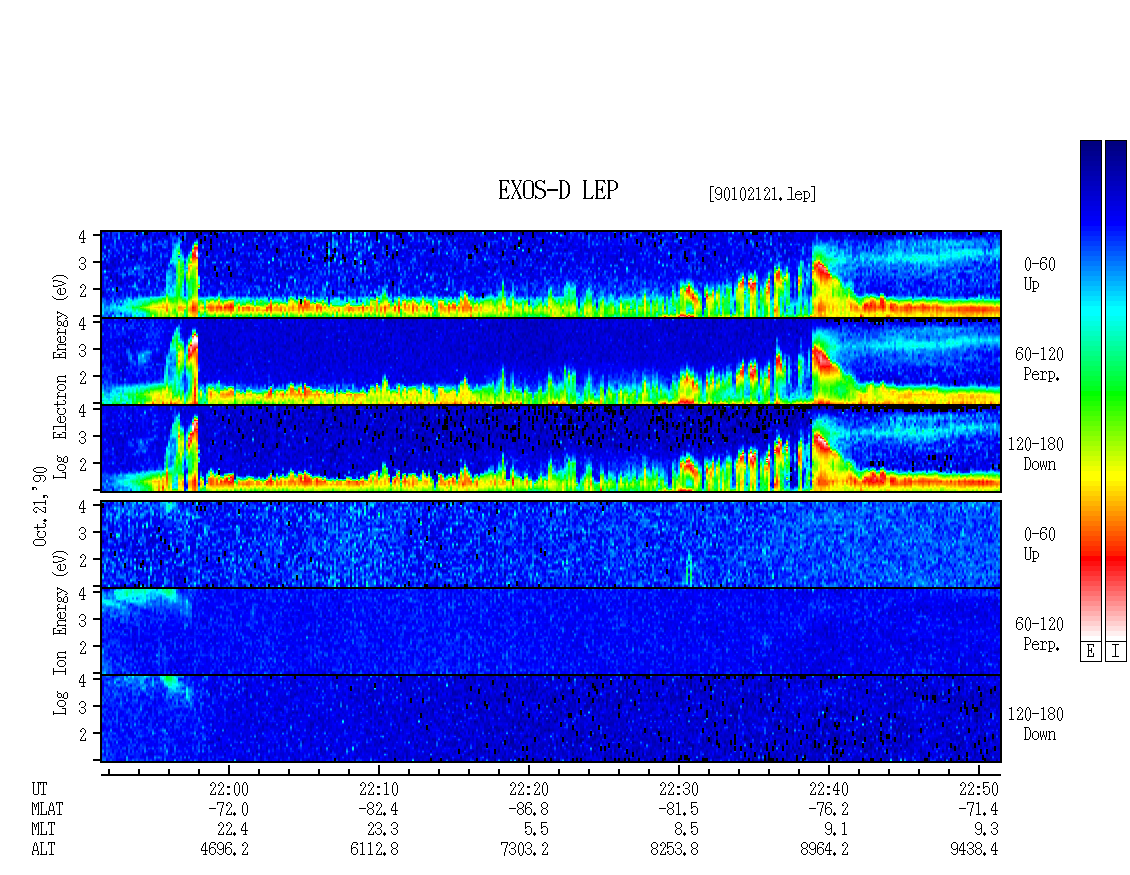Click the electron 0-60 Up spectrogram panel
The image size is (1130, 875).
coord(551,274)
